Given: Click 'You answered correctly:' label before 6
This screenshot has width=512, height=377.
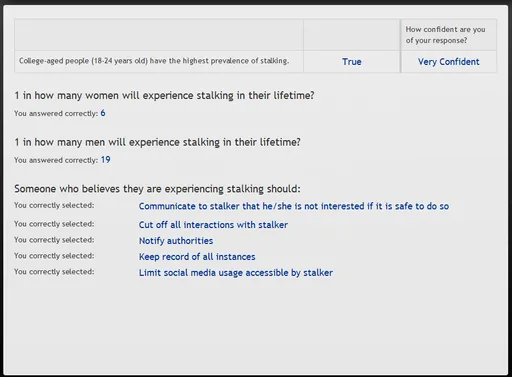Looking at the screenshot, I should click(x=56, y=114).
